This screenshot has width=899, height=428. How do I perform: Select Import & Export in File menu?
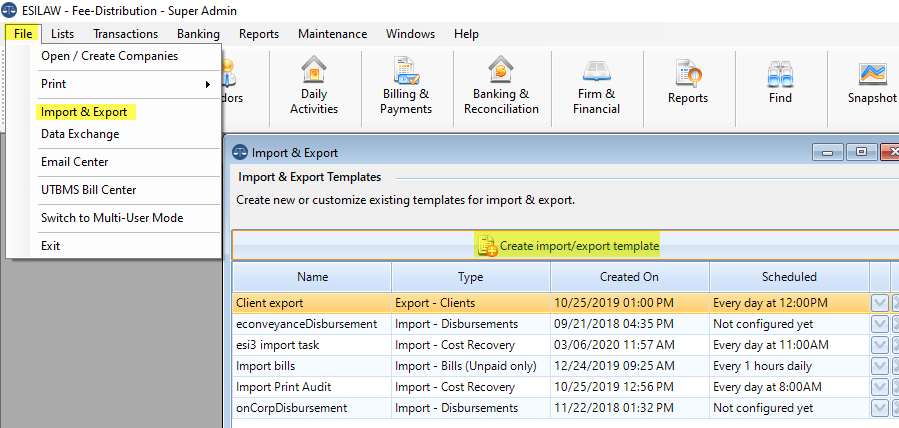(x=84, y=112)
